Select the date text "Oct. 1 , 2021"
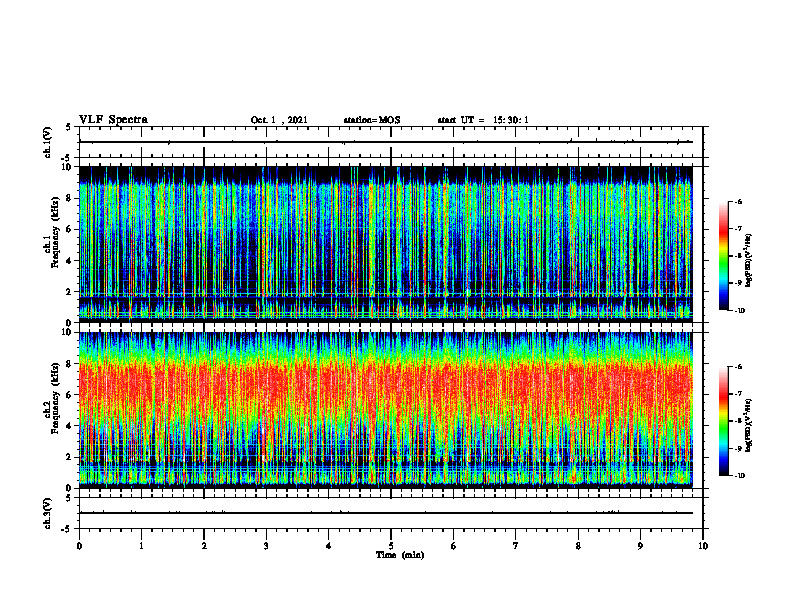This screenshot has width=792, height=612. (279, 120)
